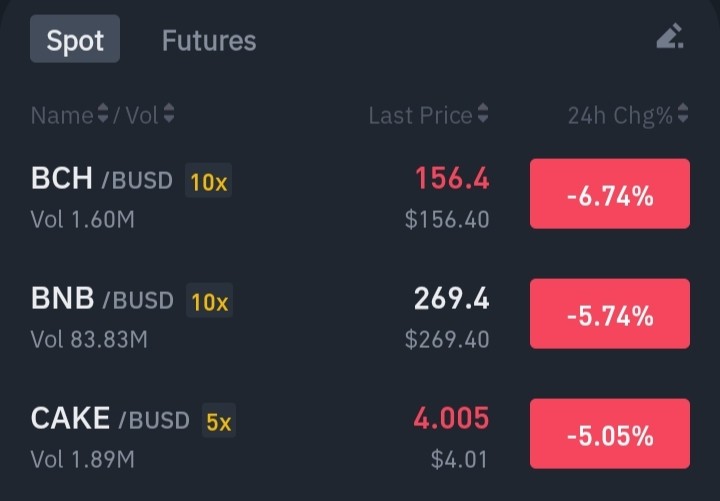The width and height of the screenshot is (720, 501).
Task: Sort by Last Price arrow icon
Action: [x=483, y=113]
